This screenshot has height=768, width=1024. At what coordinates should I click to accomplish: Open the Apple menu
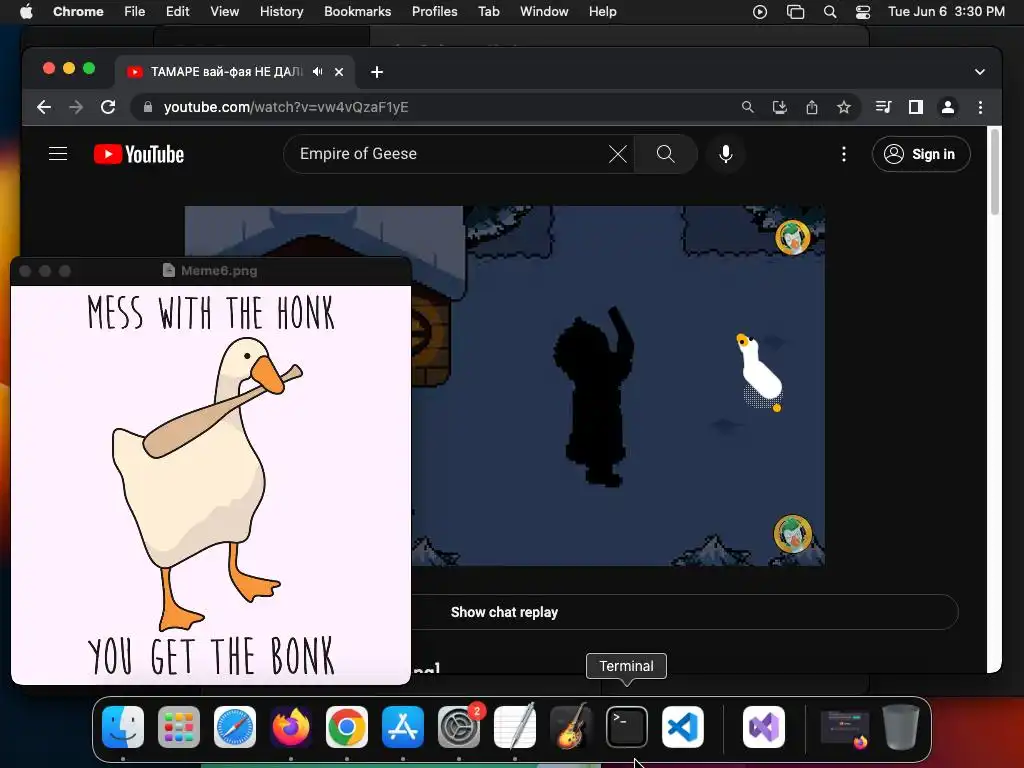point(26,12)
